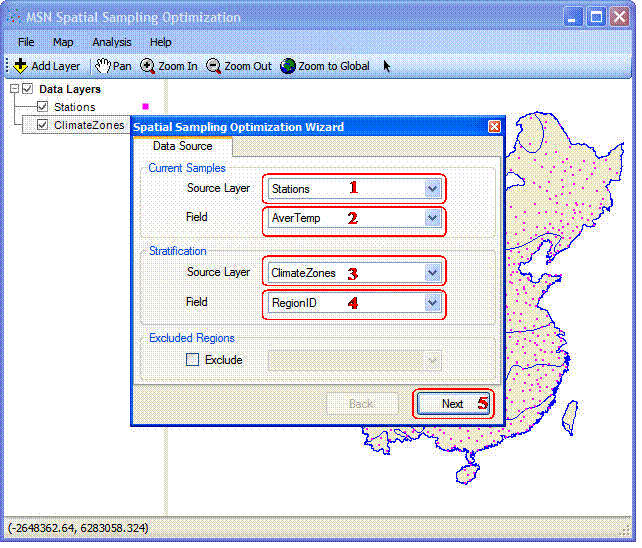The width and height of the screenshot is (642, 548).
Task: Activate the Zoom Out magnifier
Action: pos(213,66)
